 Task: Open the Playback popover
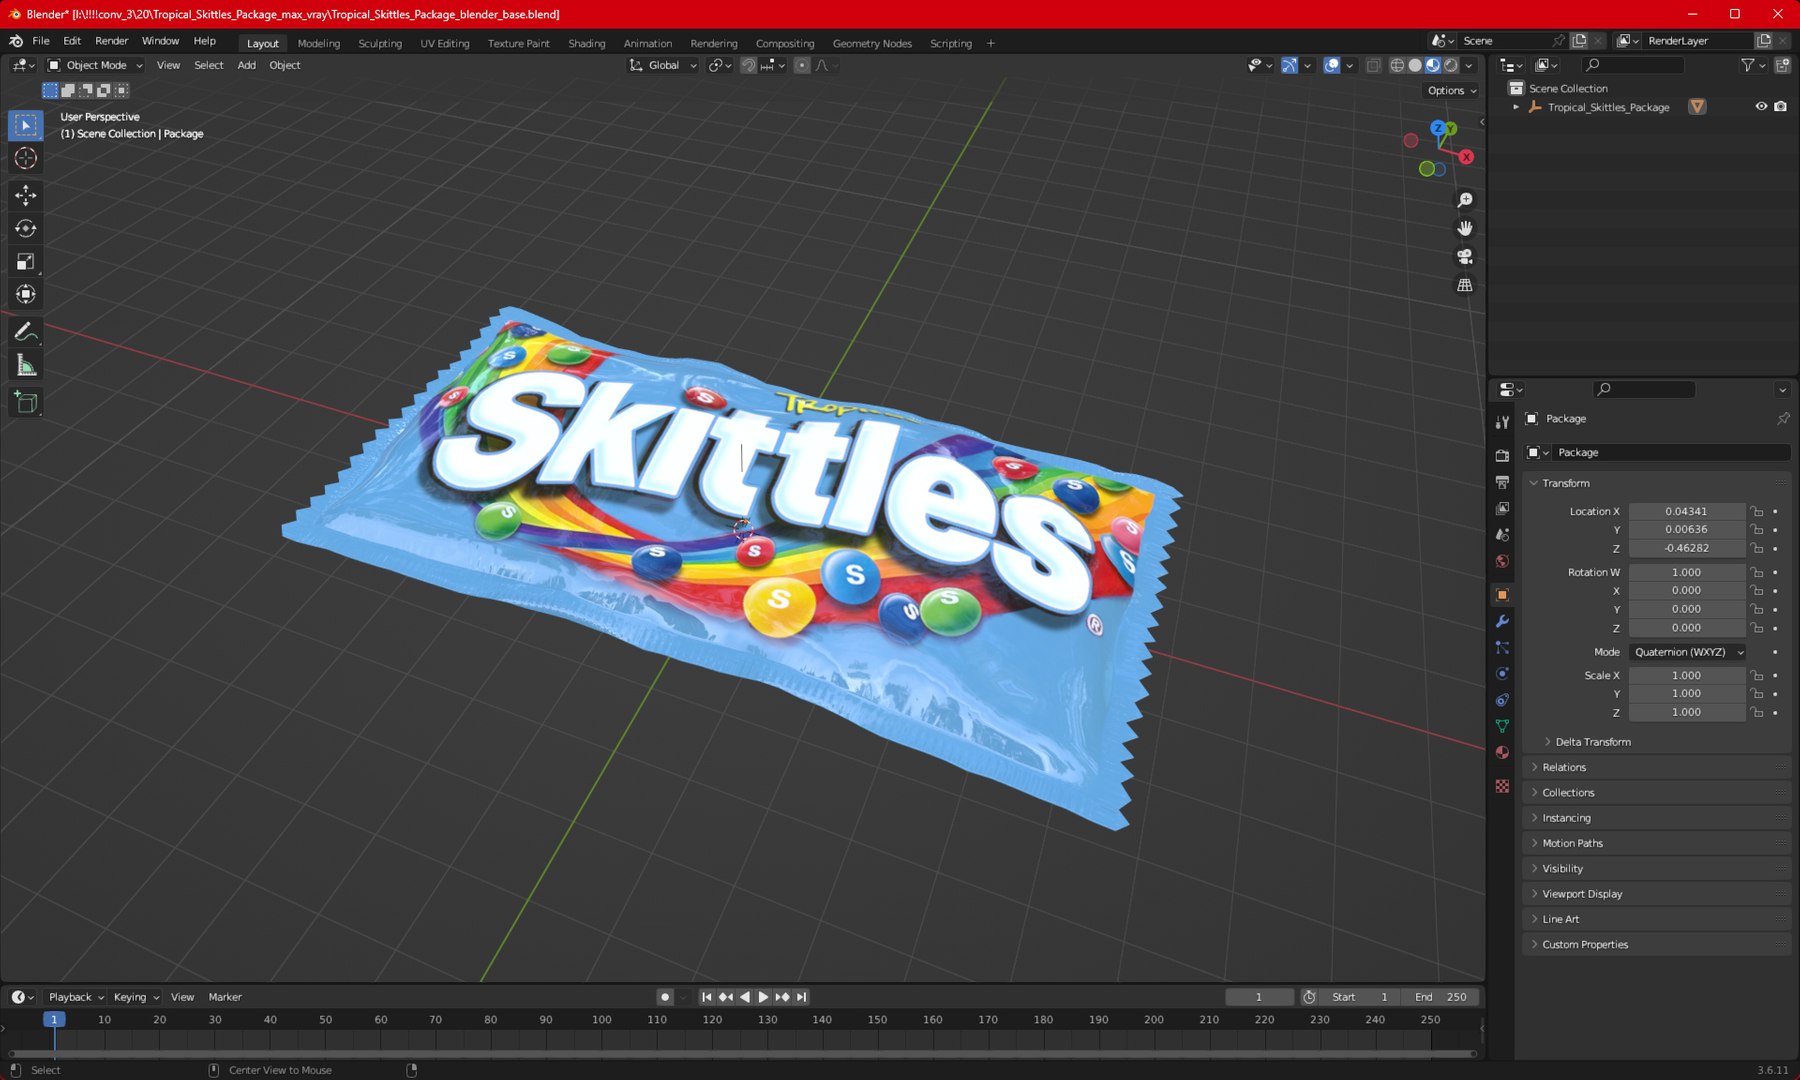tap(76, 997)
